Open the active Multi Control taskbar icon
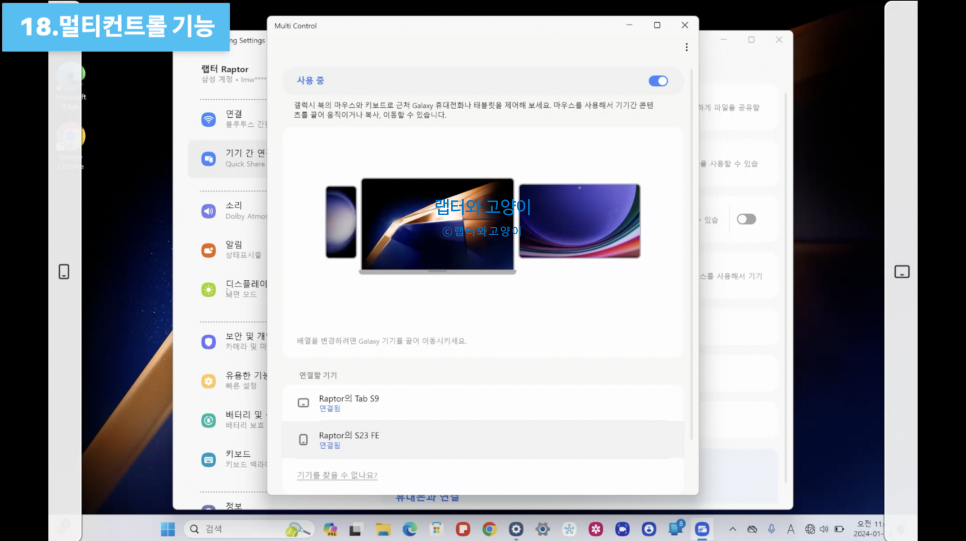966x541 pixels. 702,529
